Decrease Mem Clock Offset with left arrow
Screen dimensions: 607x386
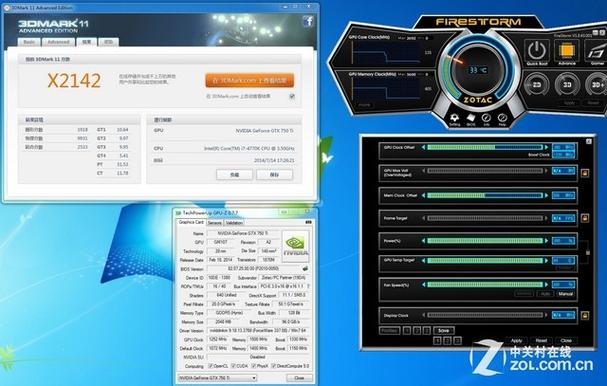tap(423, 196)
